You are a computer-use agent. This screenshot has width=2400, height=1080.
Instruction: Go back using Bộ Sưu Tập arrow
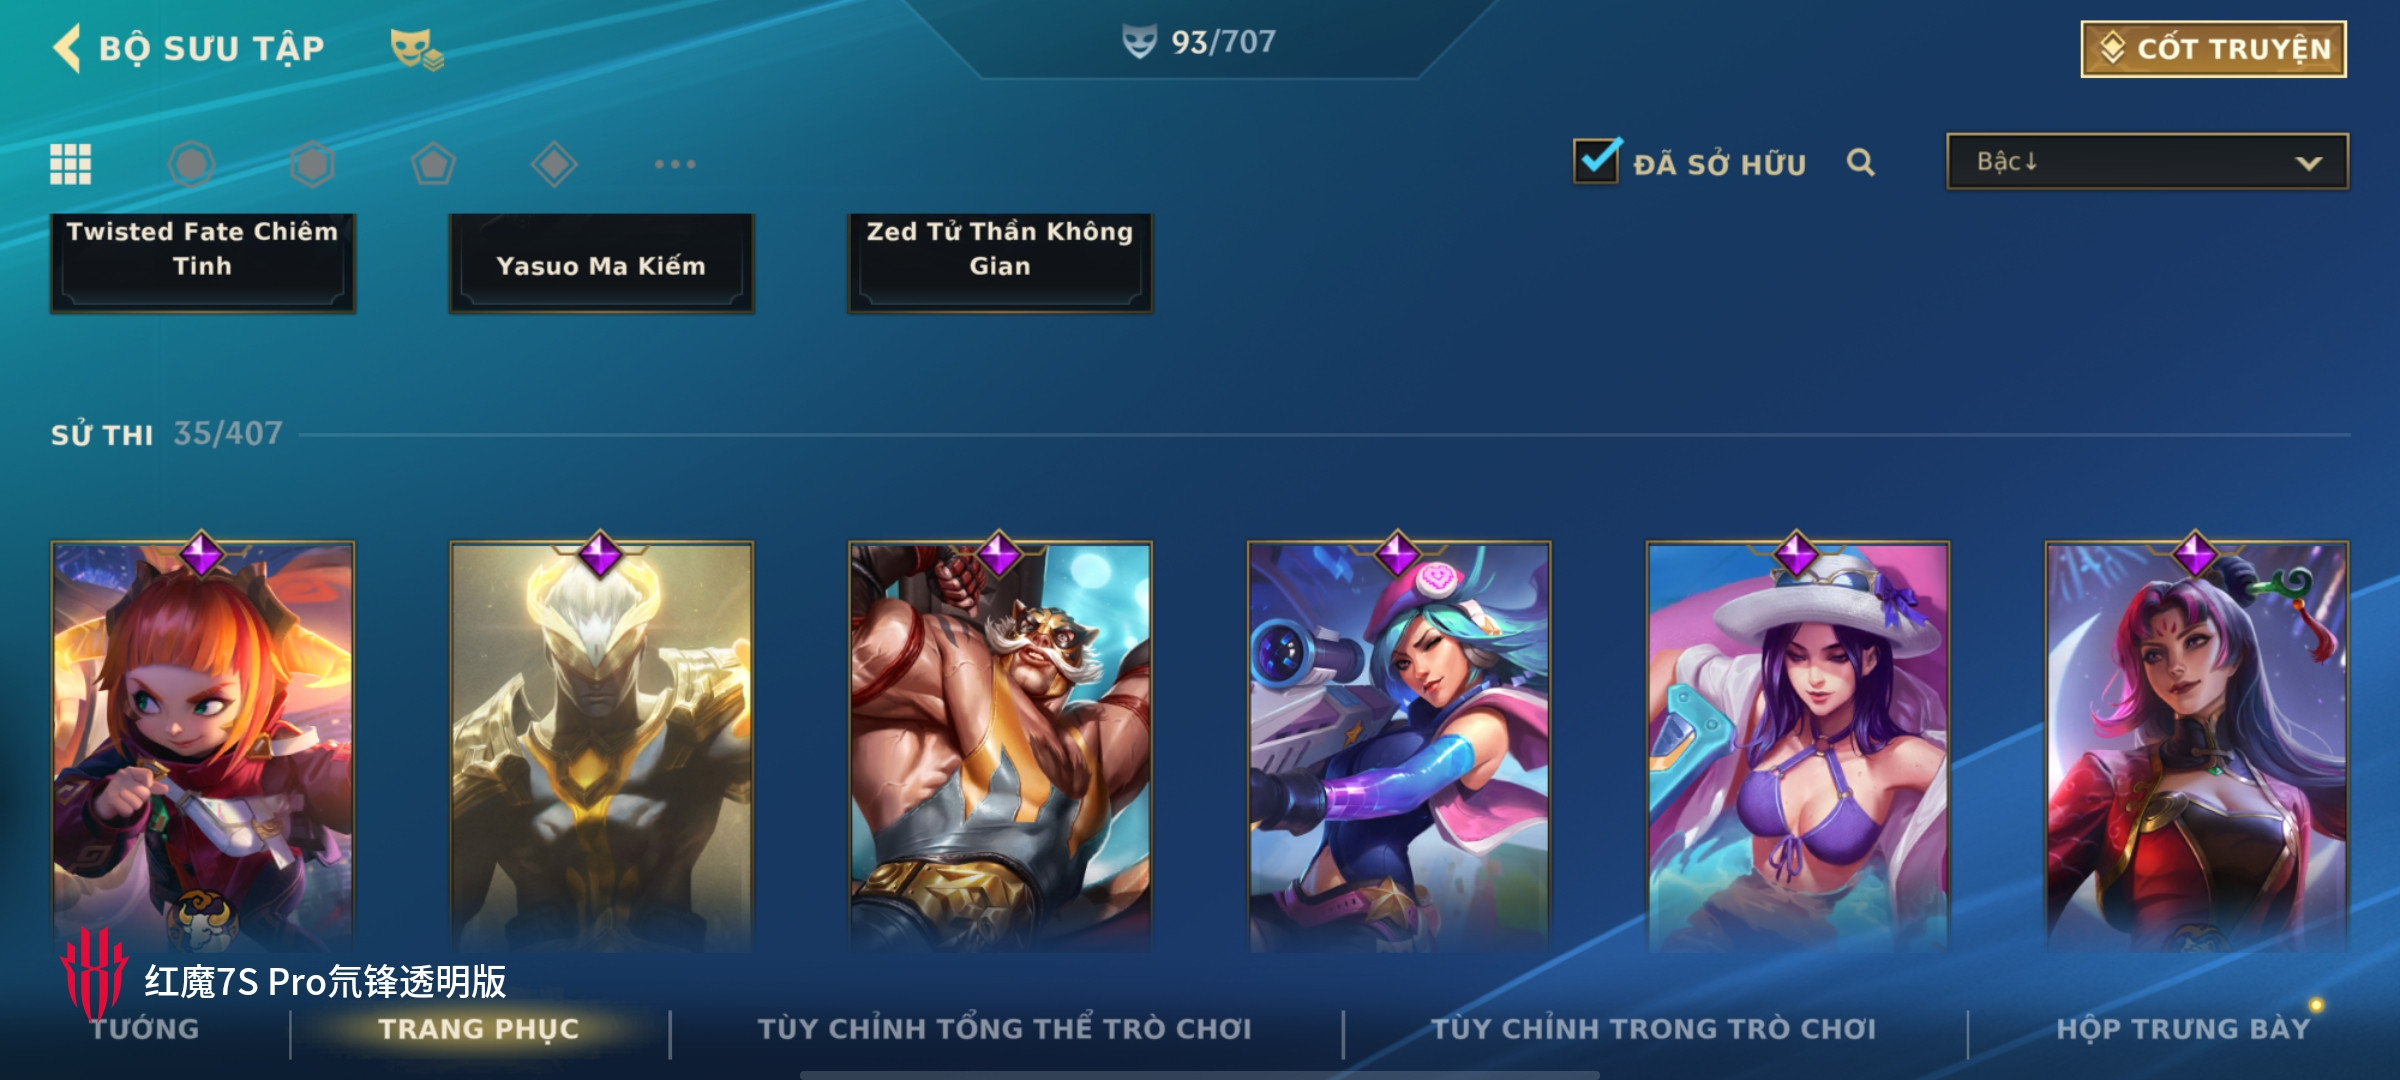(67, 48)
